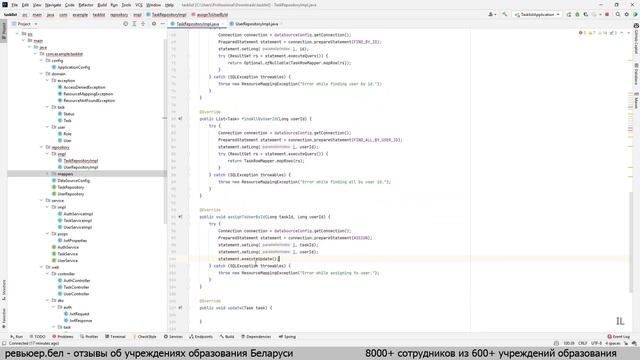Screen dimensions: 640x360
Task: Click the TaskRepositoryImpl class icon in tree
Action: (60, 161)
